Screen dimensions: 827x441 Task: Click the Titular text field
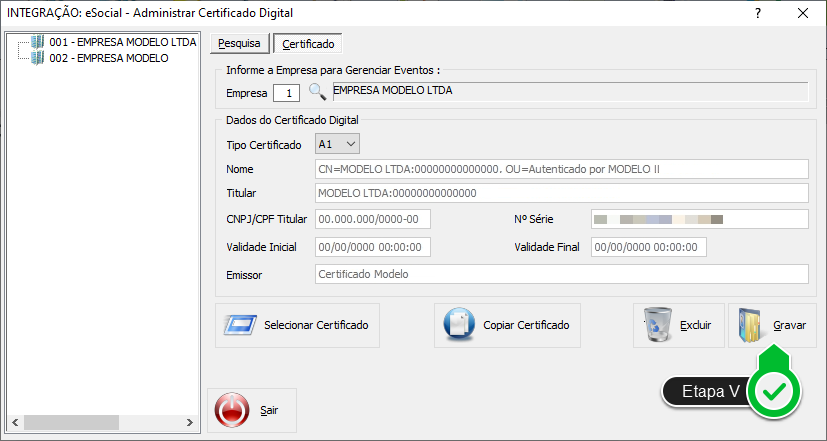point(560,193)
